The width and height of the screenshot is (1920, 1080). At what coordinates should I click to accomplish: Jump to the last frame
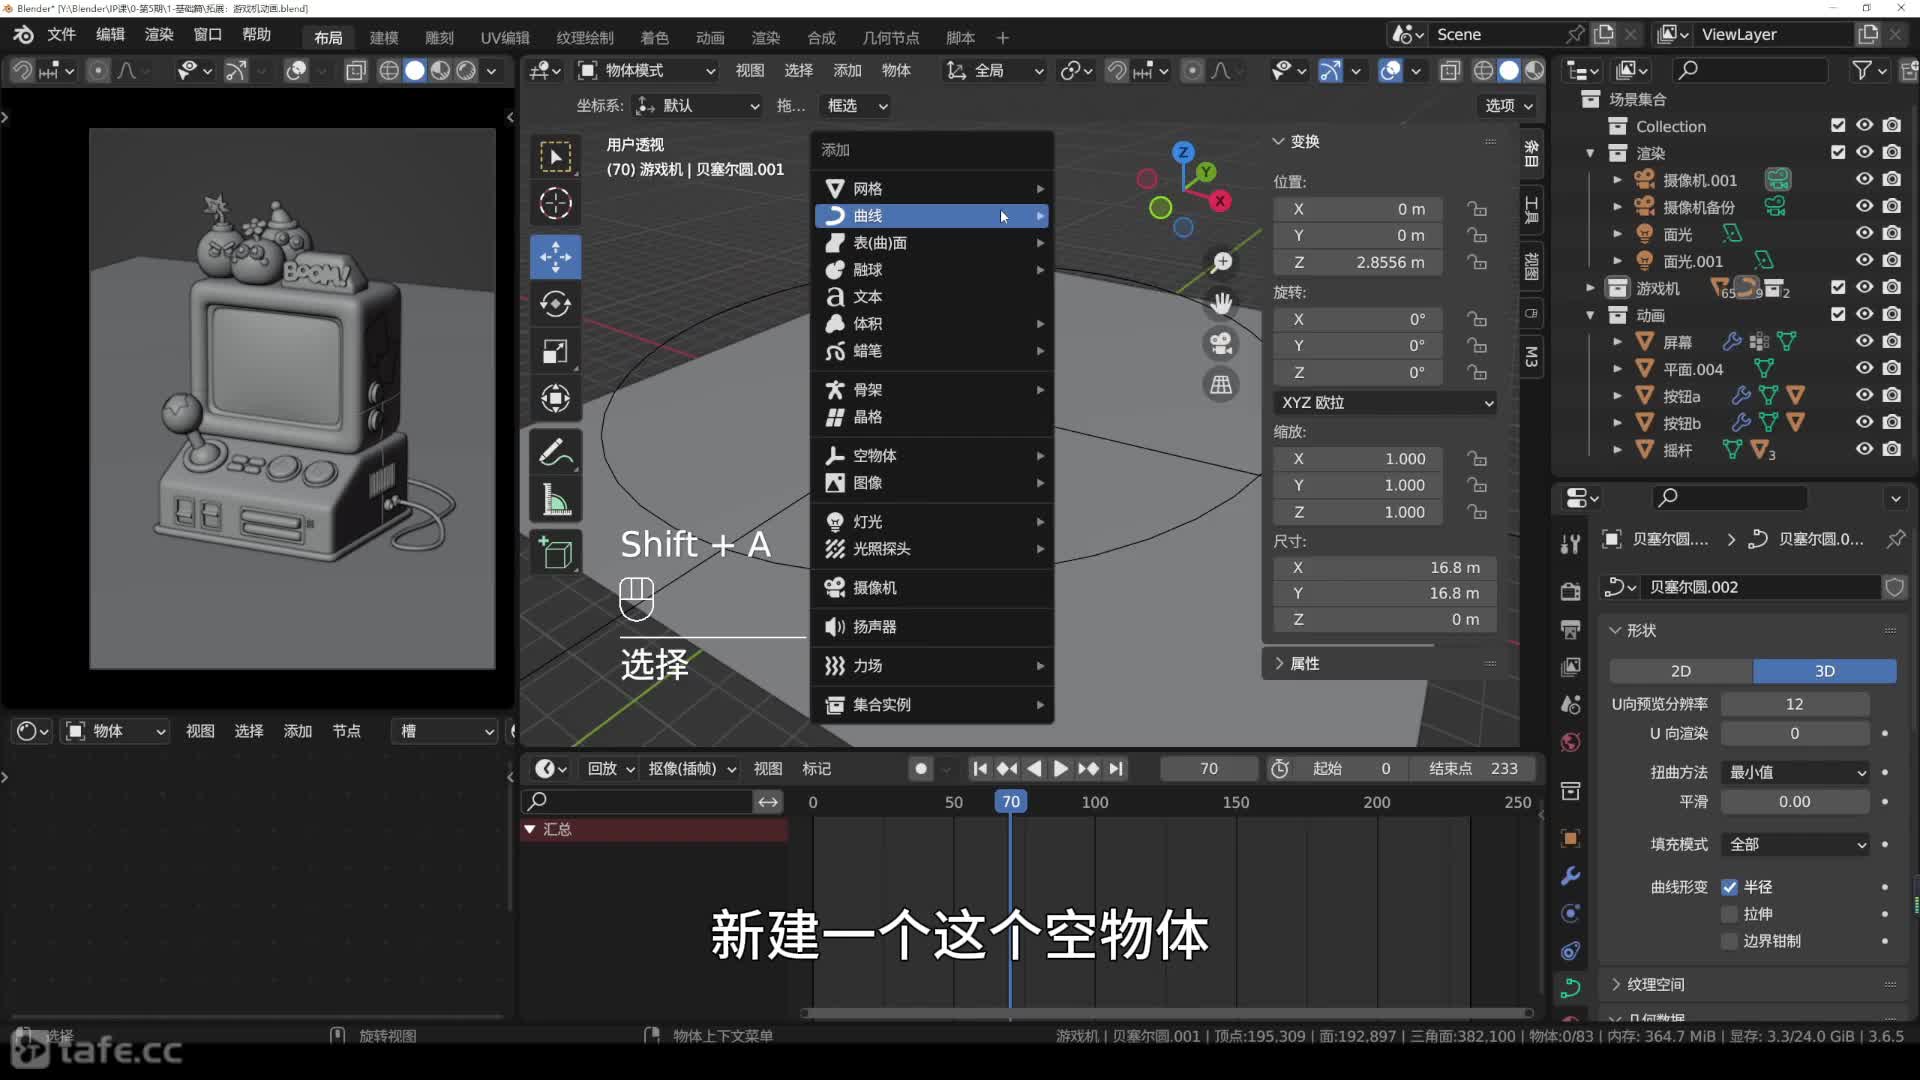(x=1116, y=768)
